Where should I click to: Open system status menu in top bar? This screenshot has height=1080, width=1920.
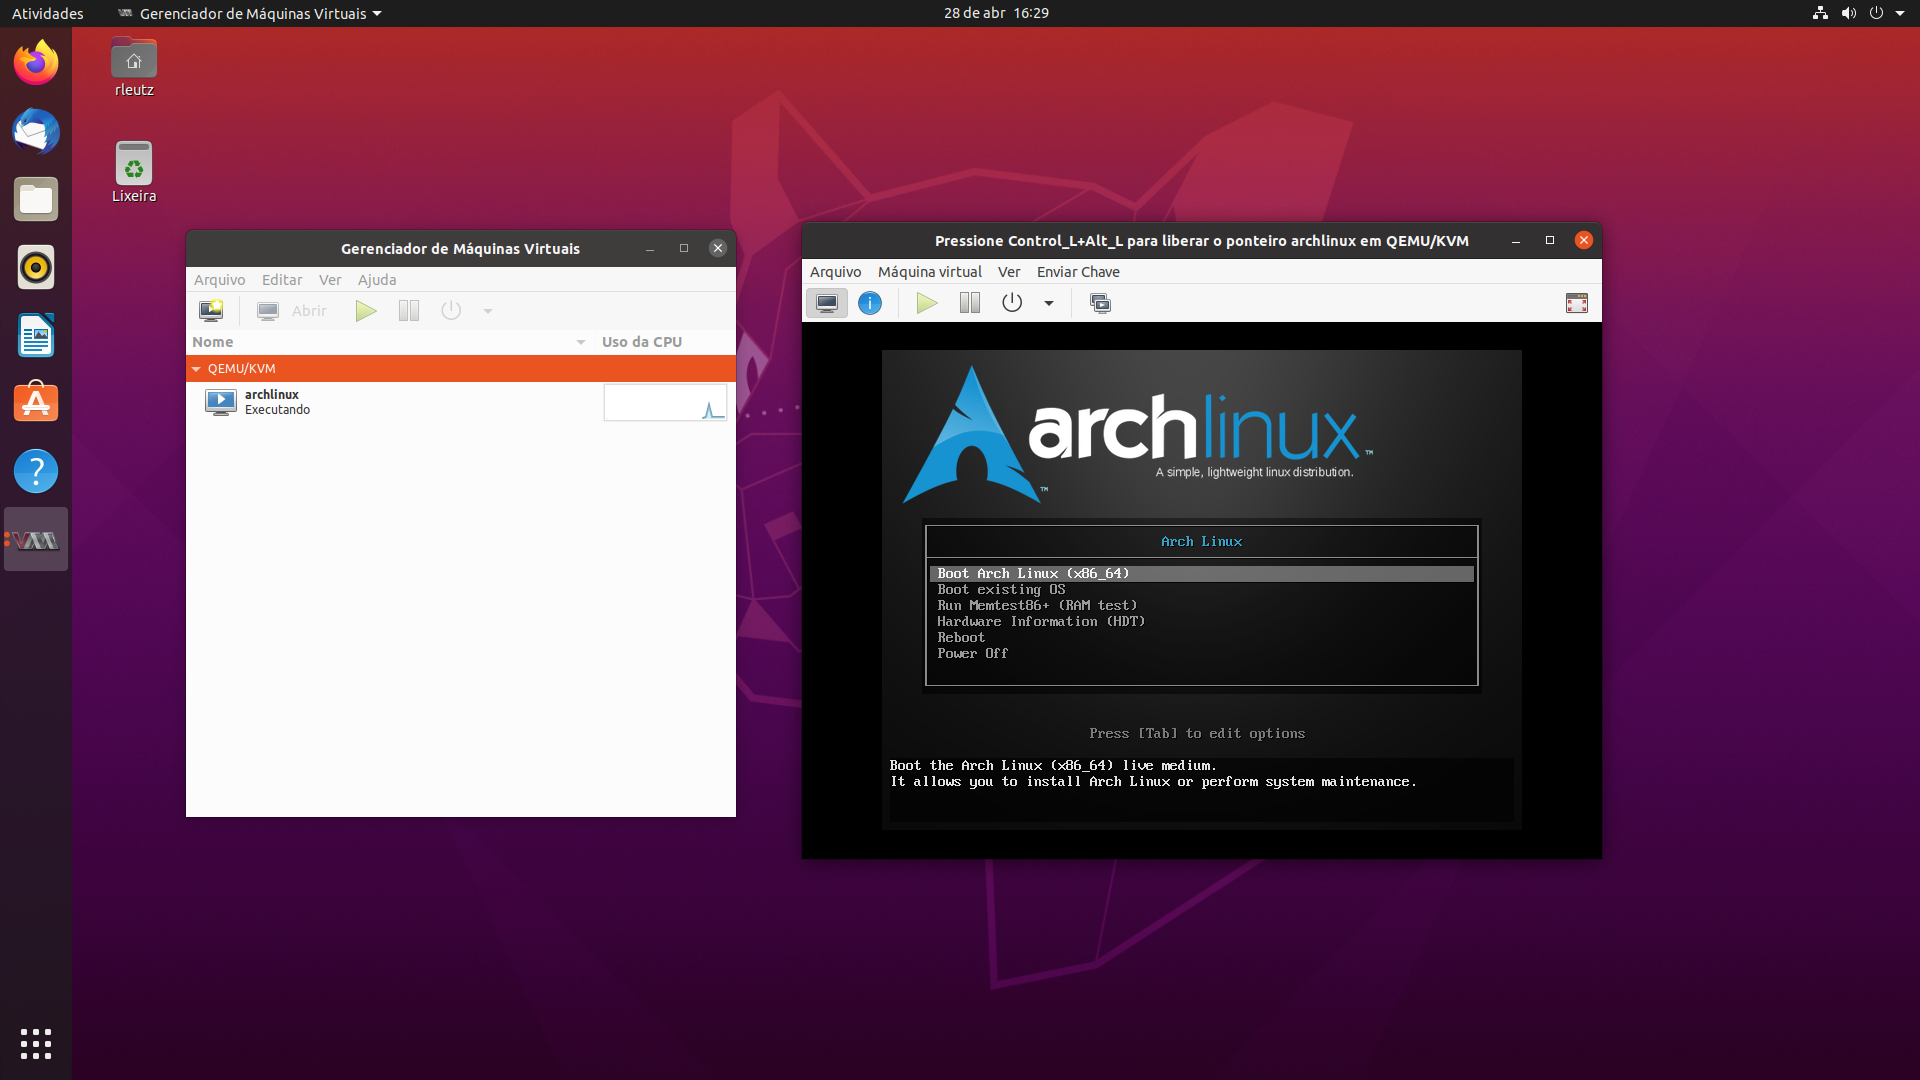coord(1860,13)
